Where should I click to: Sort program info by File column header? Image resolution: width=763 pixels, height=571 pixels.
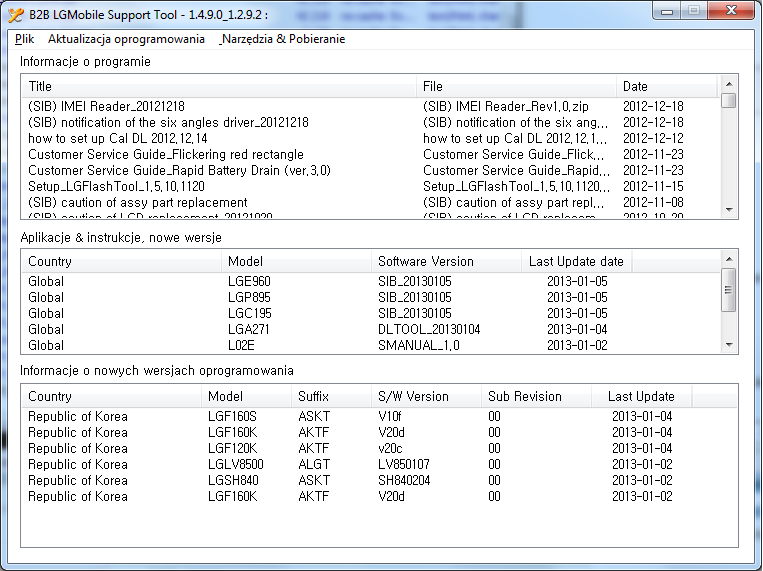coord(516,87)
